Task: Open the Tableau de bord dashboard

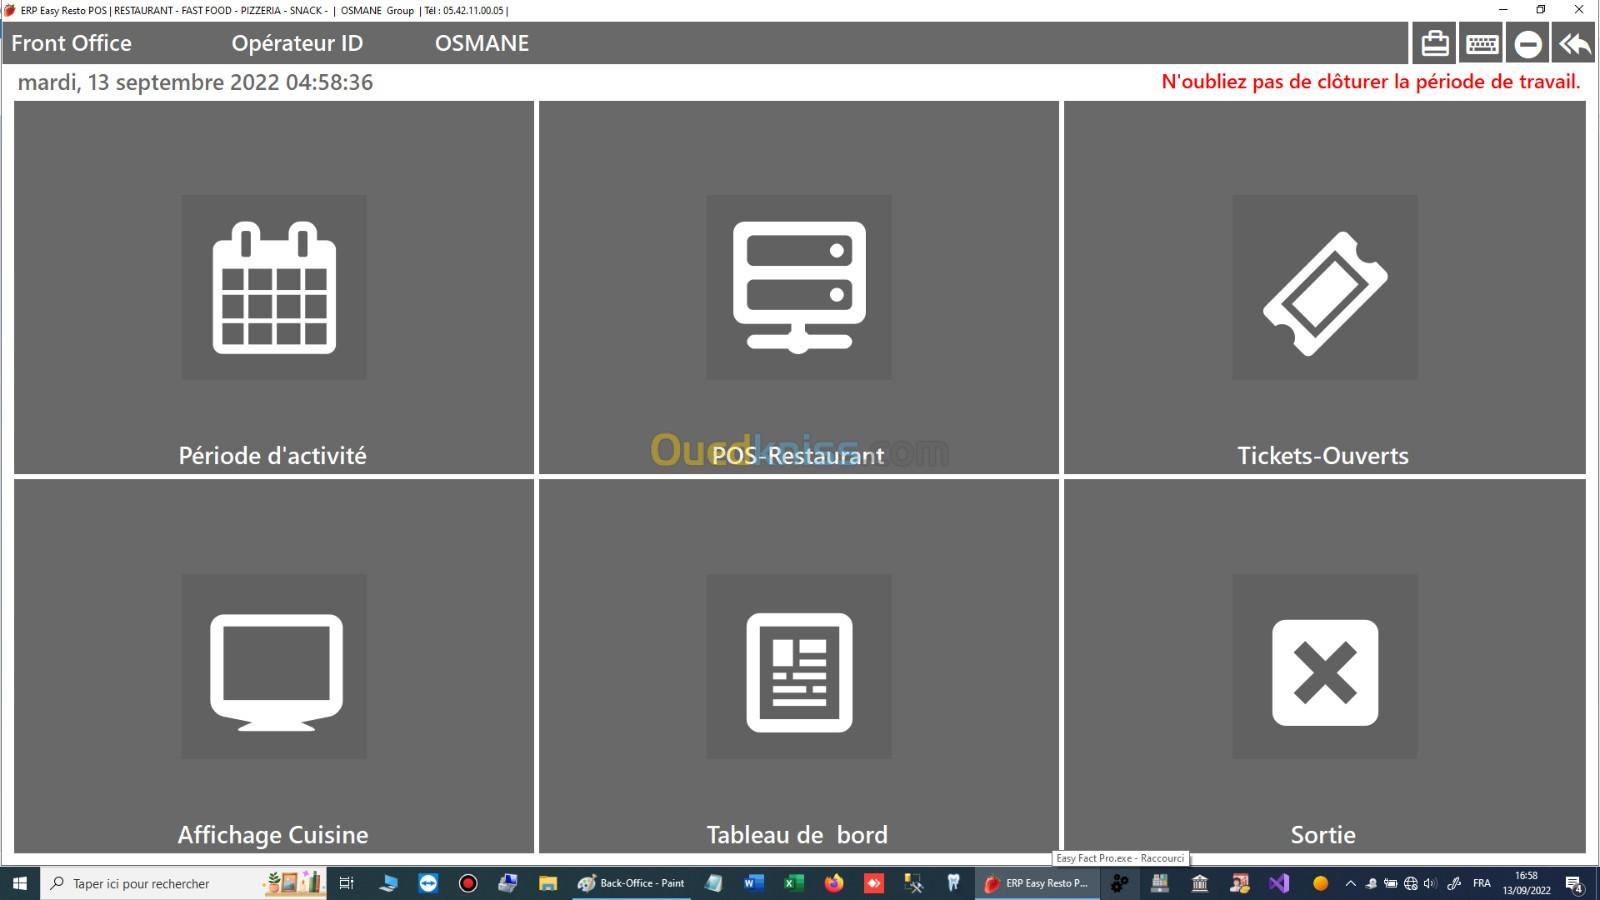Action: point(798,666)
